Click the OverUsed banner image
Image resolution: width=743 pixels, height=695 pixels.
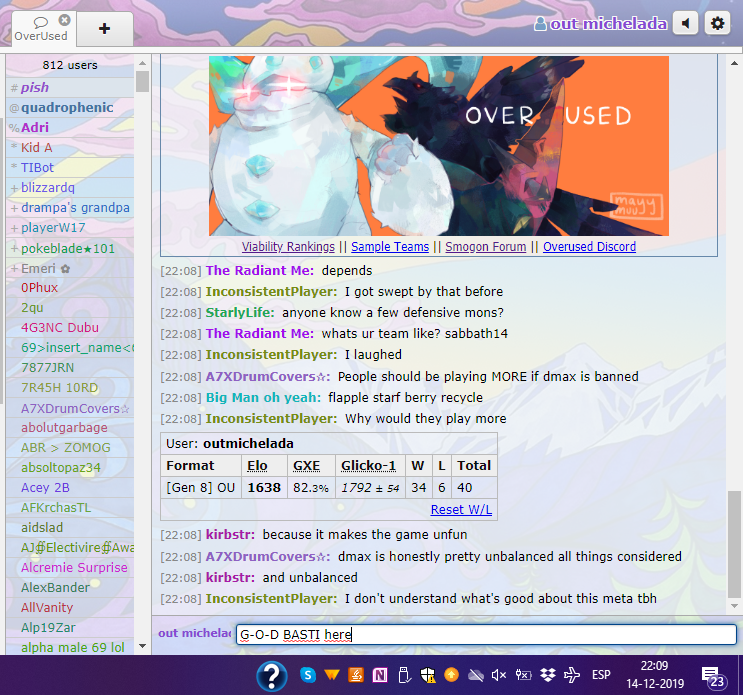click(439, 146)
